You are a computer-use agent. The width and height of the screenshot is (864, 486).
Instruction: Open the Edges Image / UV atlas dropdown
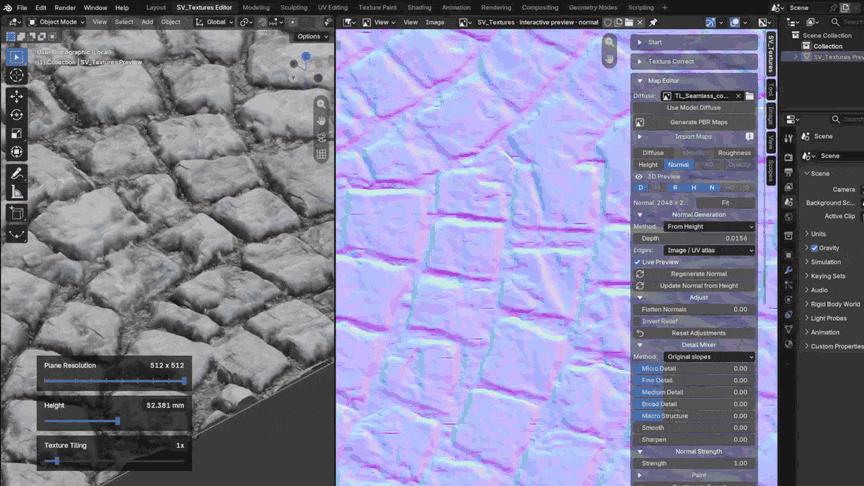(709, 250)
